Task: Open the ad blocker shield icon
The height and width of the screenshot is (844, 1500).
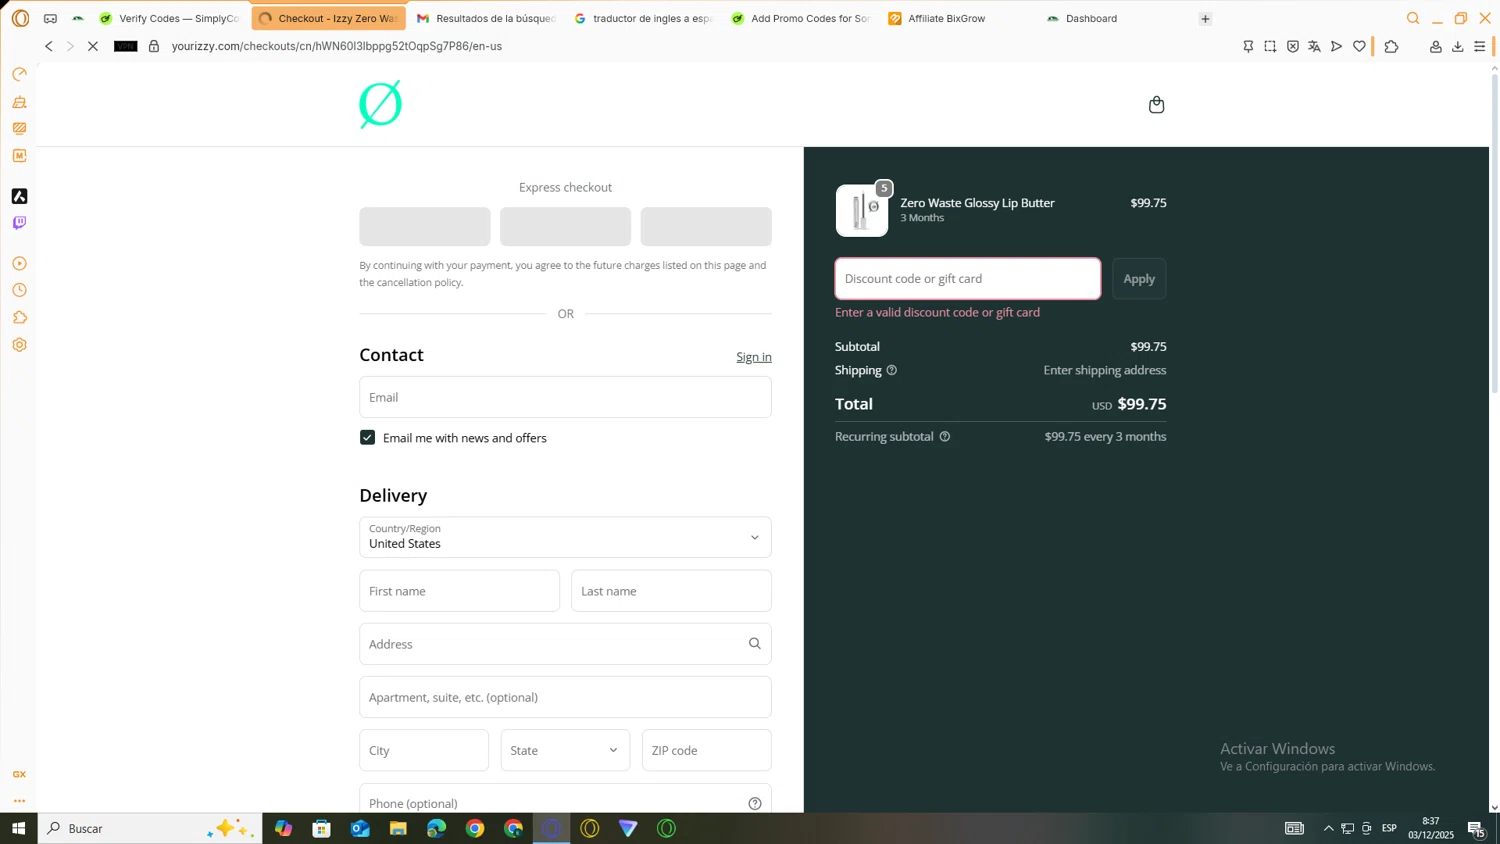Action: point(1293,46)
